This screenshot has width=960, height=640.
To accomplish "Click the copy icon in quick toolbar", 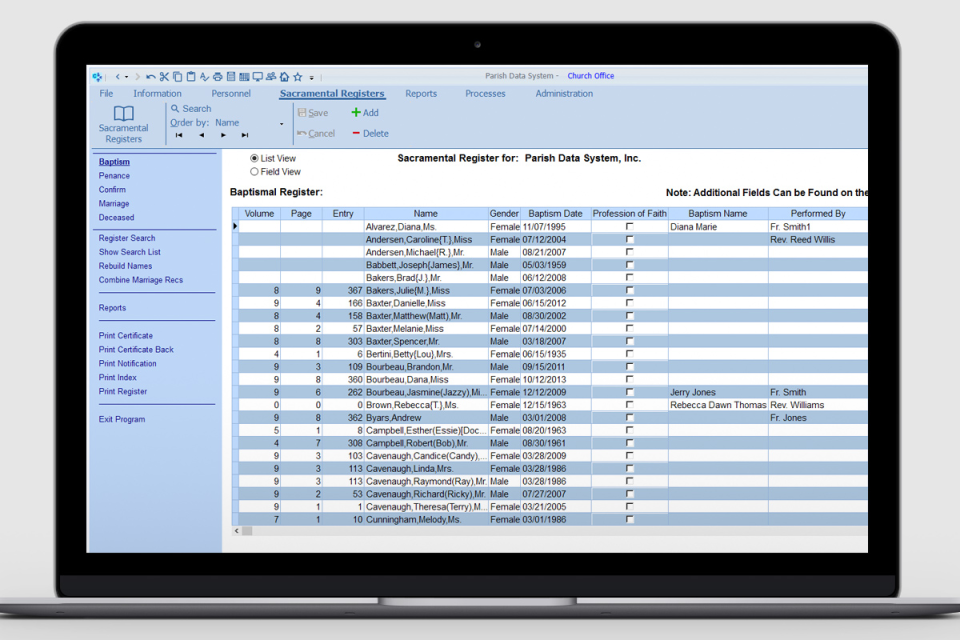I will [178, 77].
